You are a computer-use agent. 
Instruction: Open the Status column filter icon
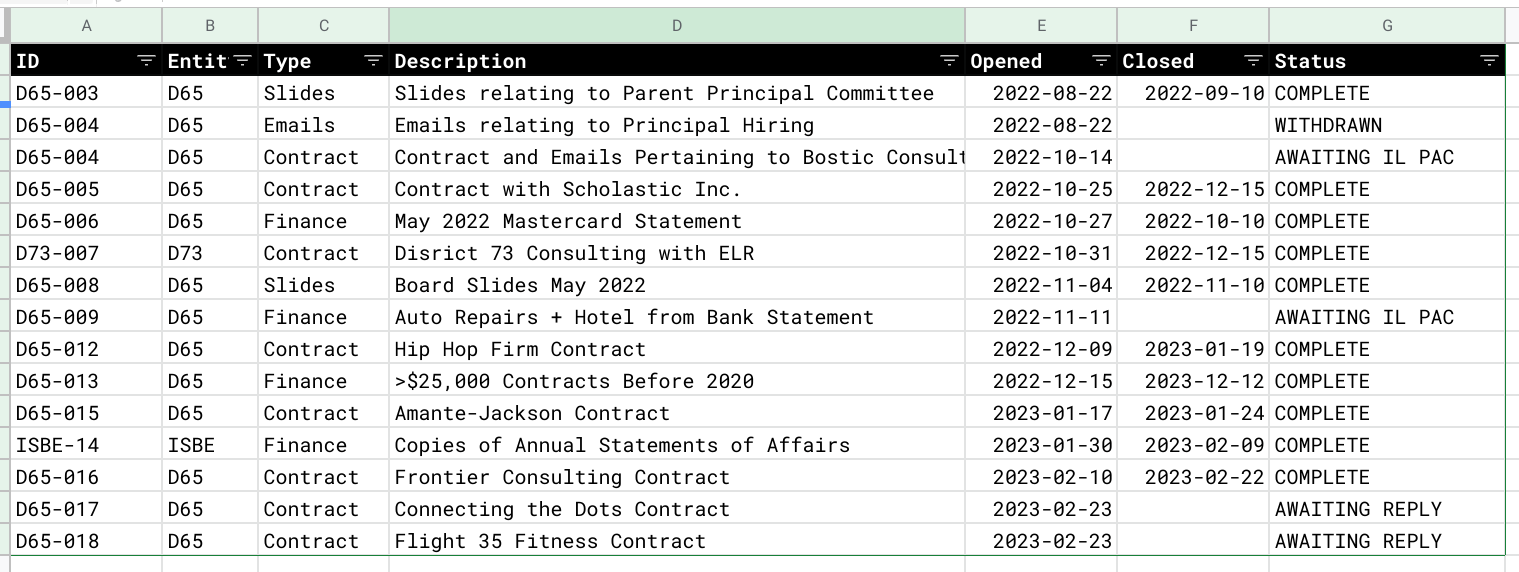pos(1489,61)
